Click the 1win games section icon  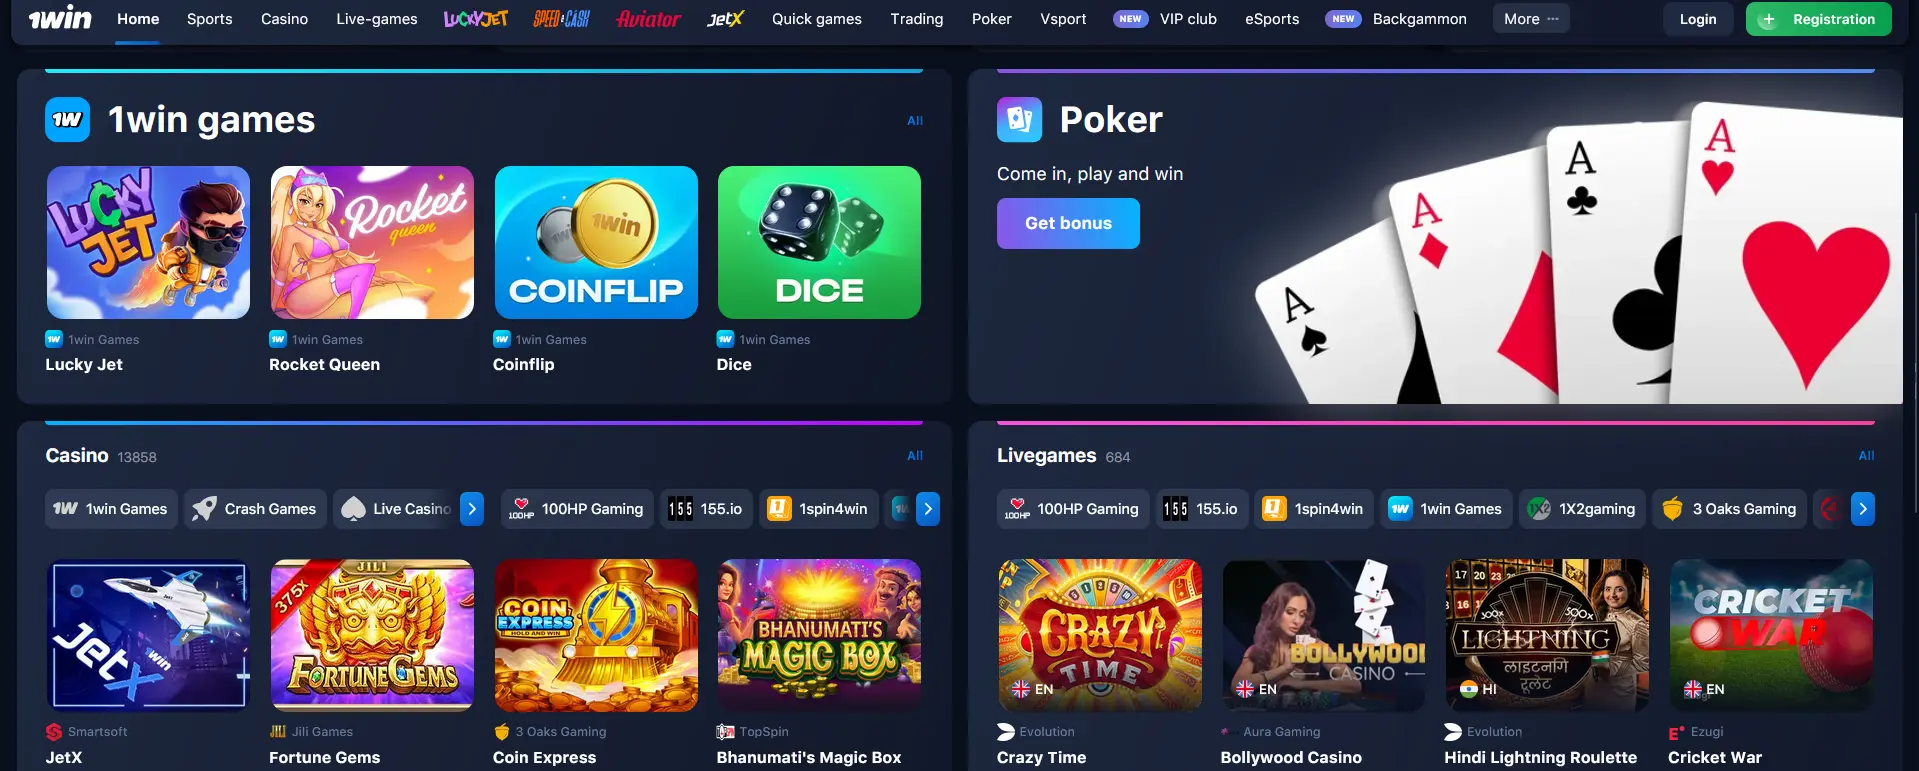point(67,120)
